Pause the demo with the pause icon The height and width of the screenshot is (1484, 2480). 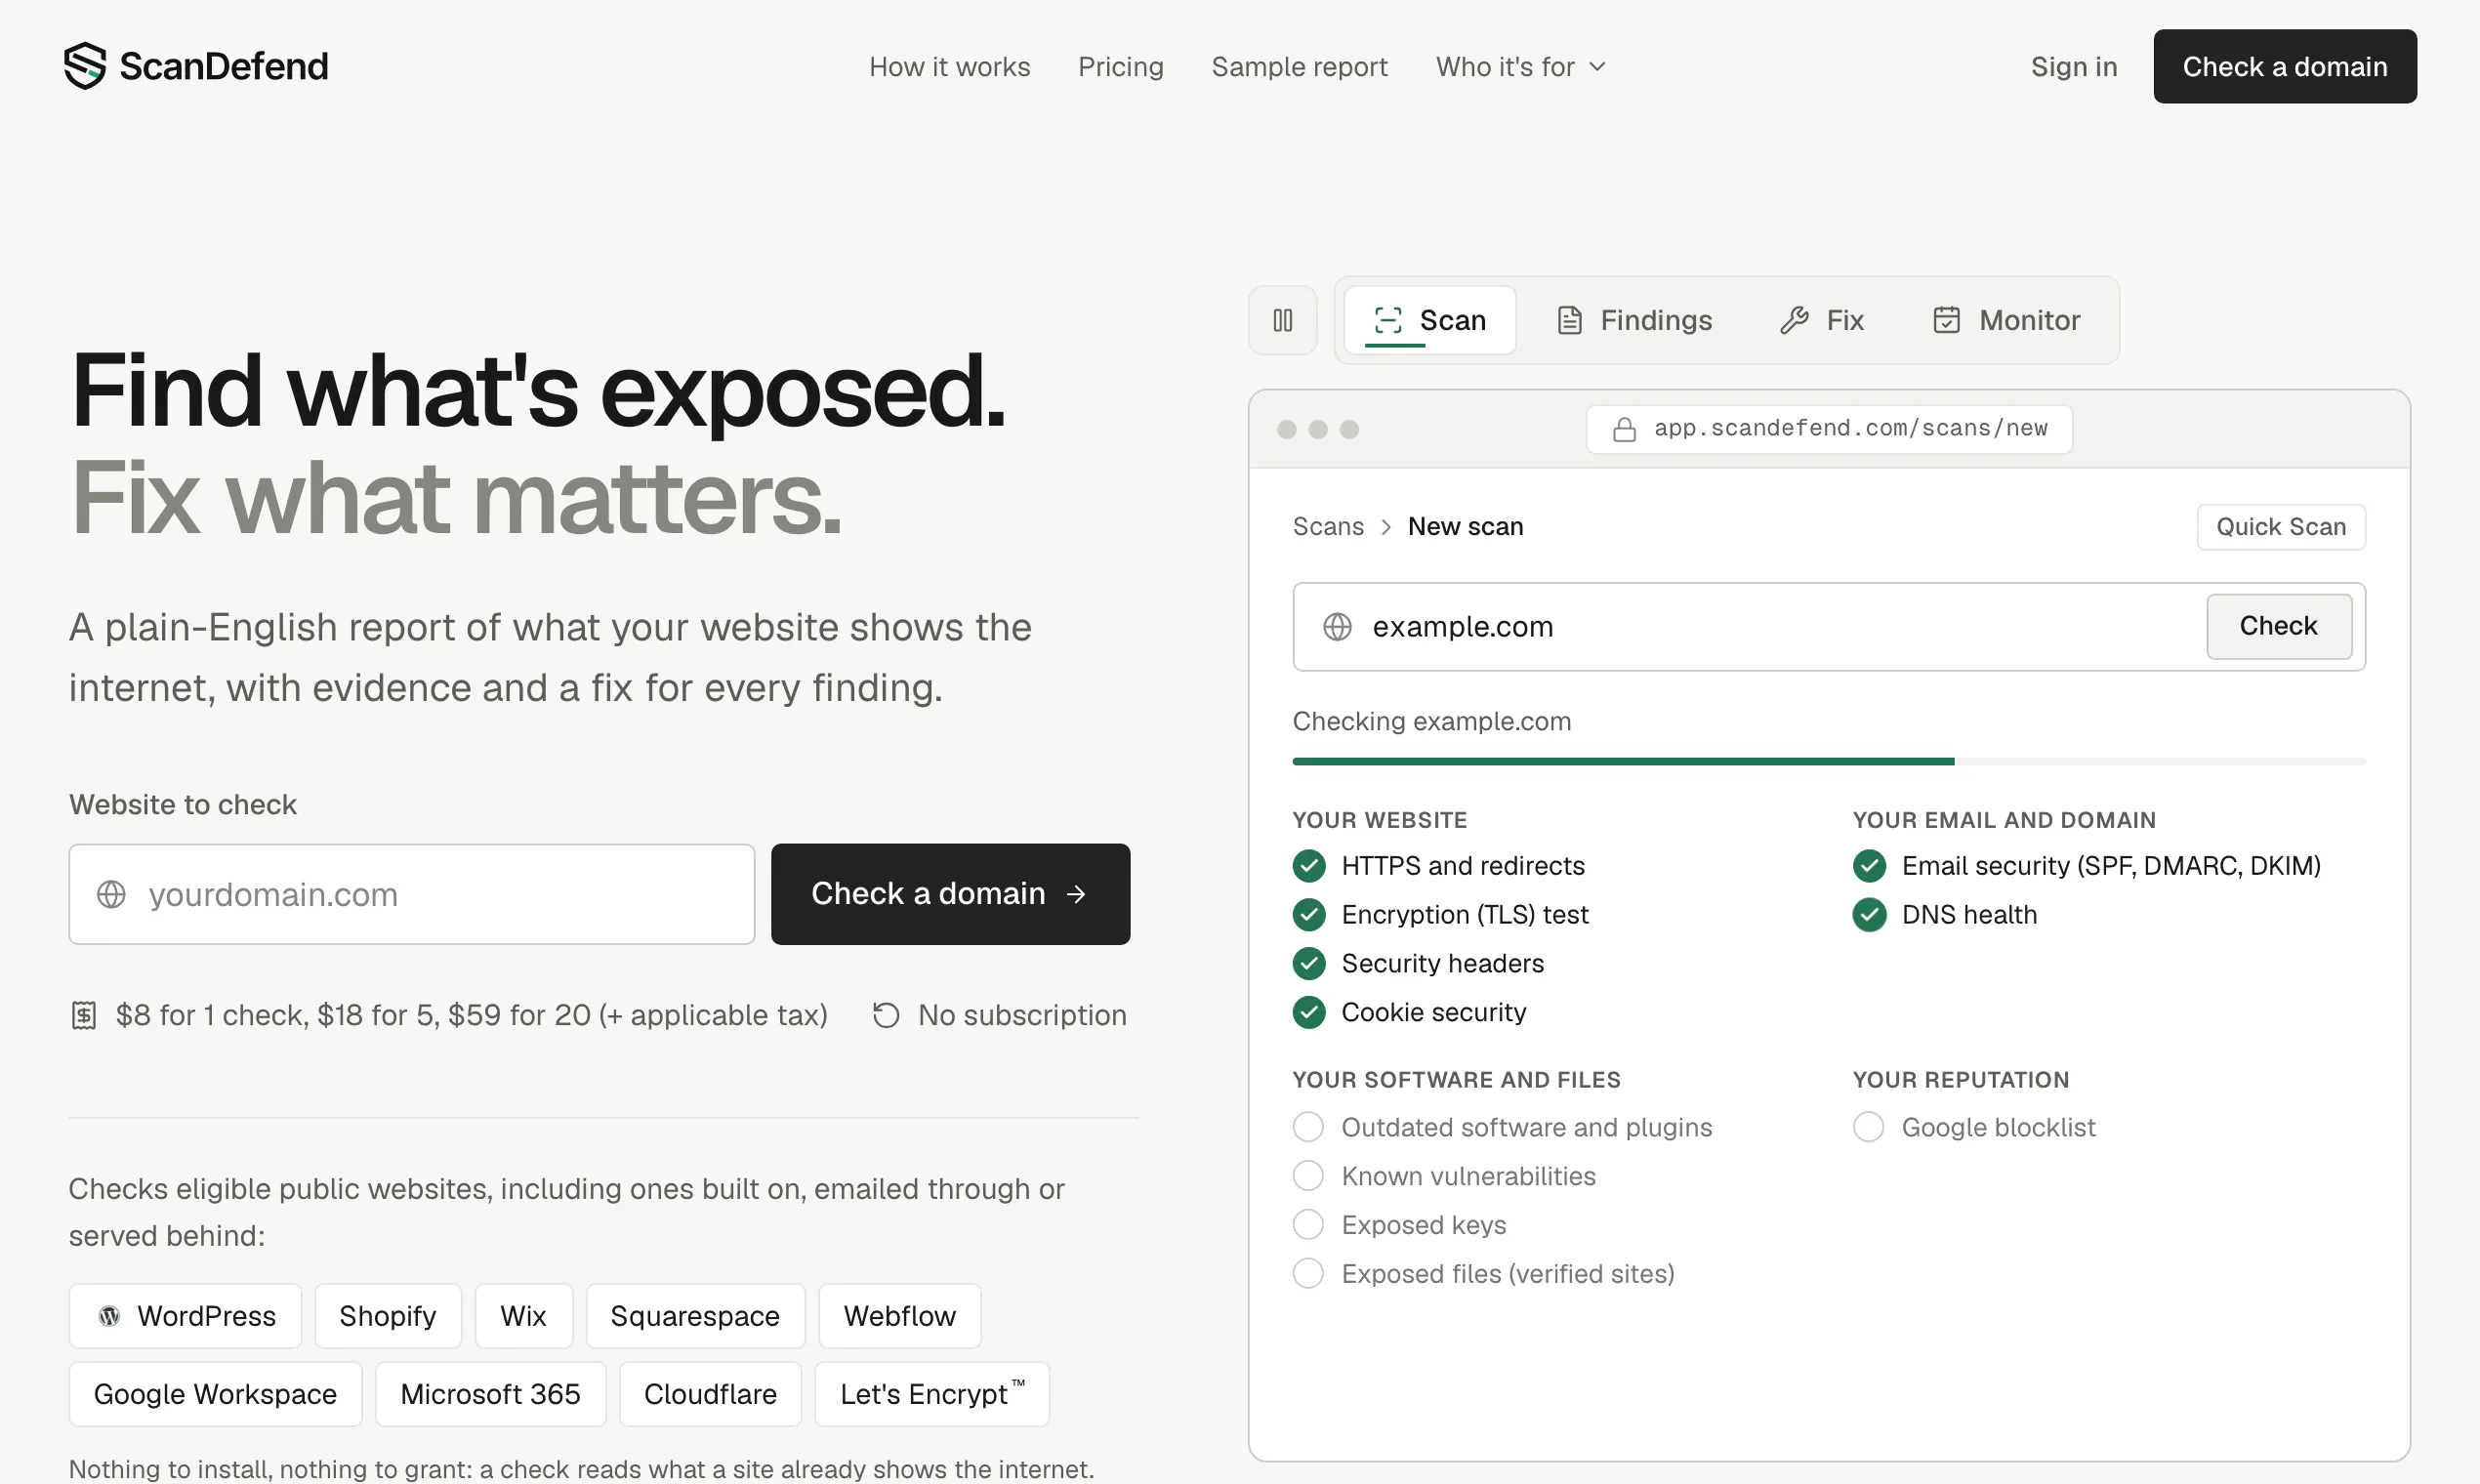1283,320
